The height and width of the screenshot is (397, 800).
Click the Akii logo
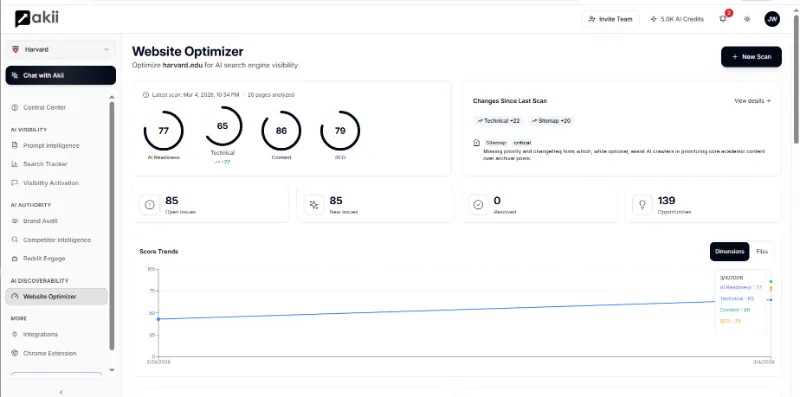tap(37, 18)
